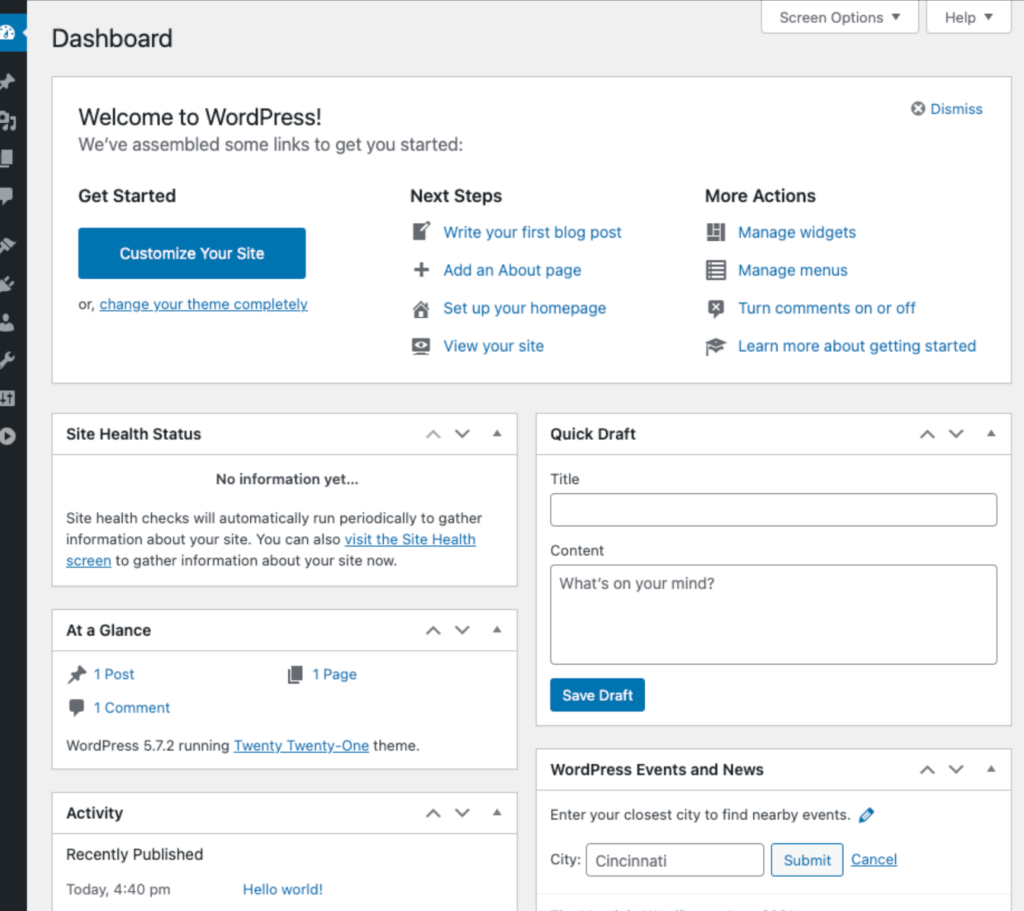
Task: Click the Comments speech bubble sidebar icon
Action: (x=8, y=196)
